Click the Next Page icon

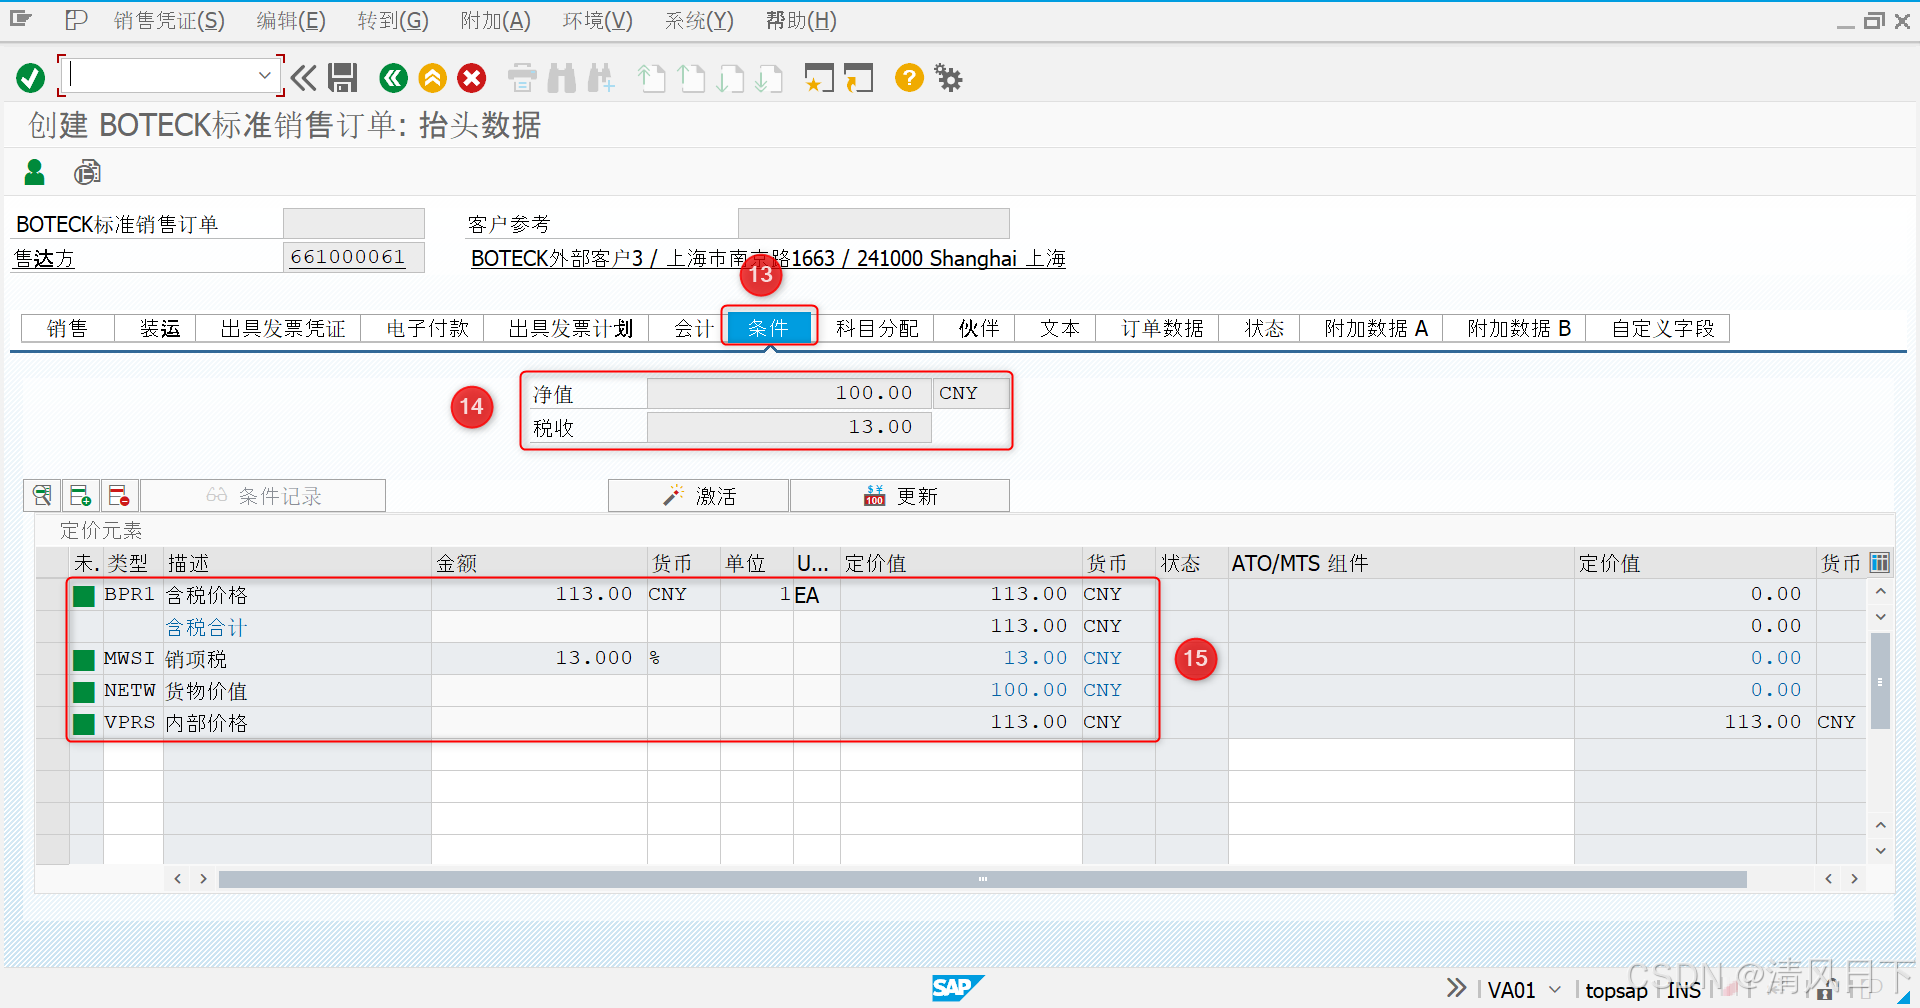[x=730, y=78]
